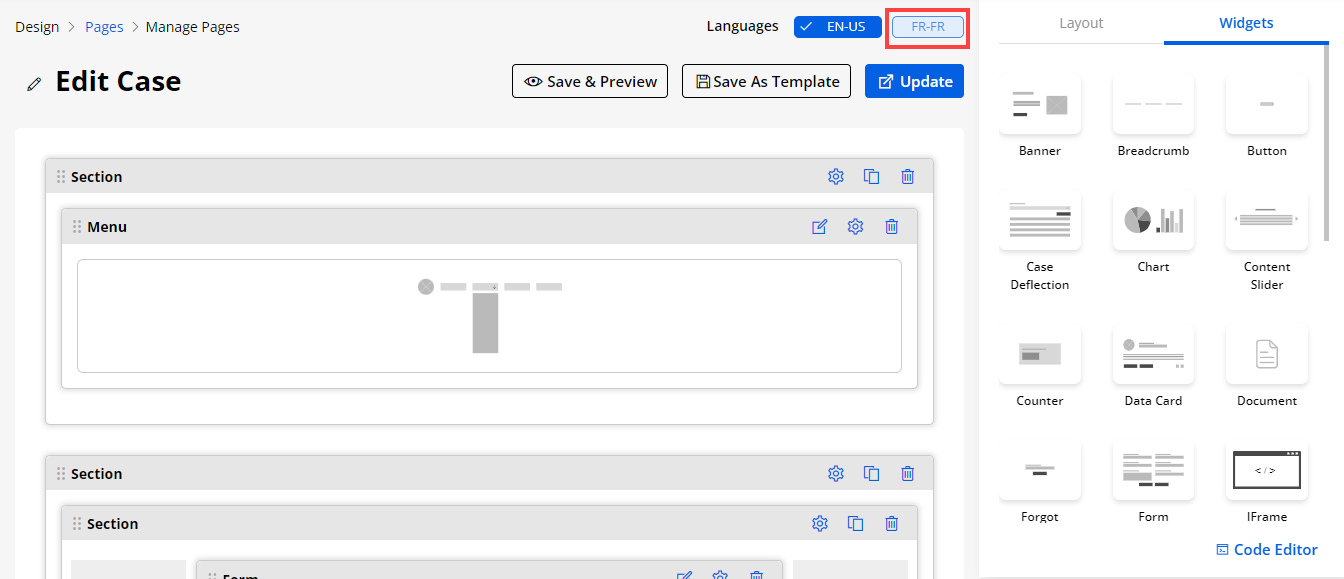The image size is (1344, 579).
Task: Edit the Menu widget with pencil icon
Action: 820,227
